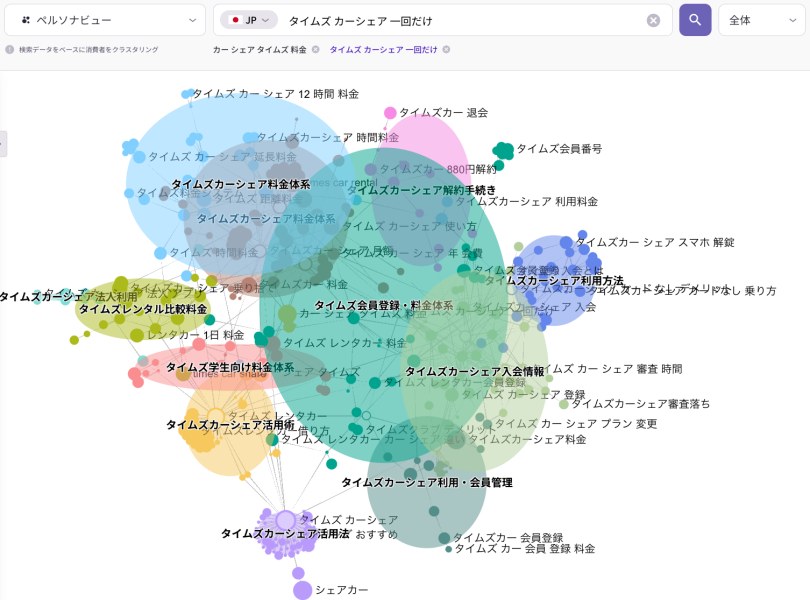Viewport: 810px width, 600px height.
Task: Click the green タイムズ会員番号 node cluster
Action: [x=503, y=150]
